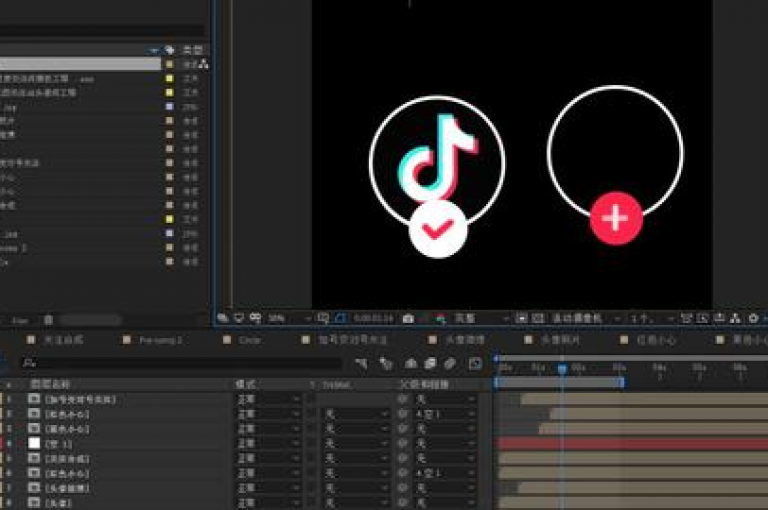Image resolution: width=768 pixels, height=510 pixels.
Task: Click the timeline layer search field
Action: coord(182,364)
